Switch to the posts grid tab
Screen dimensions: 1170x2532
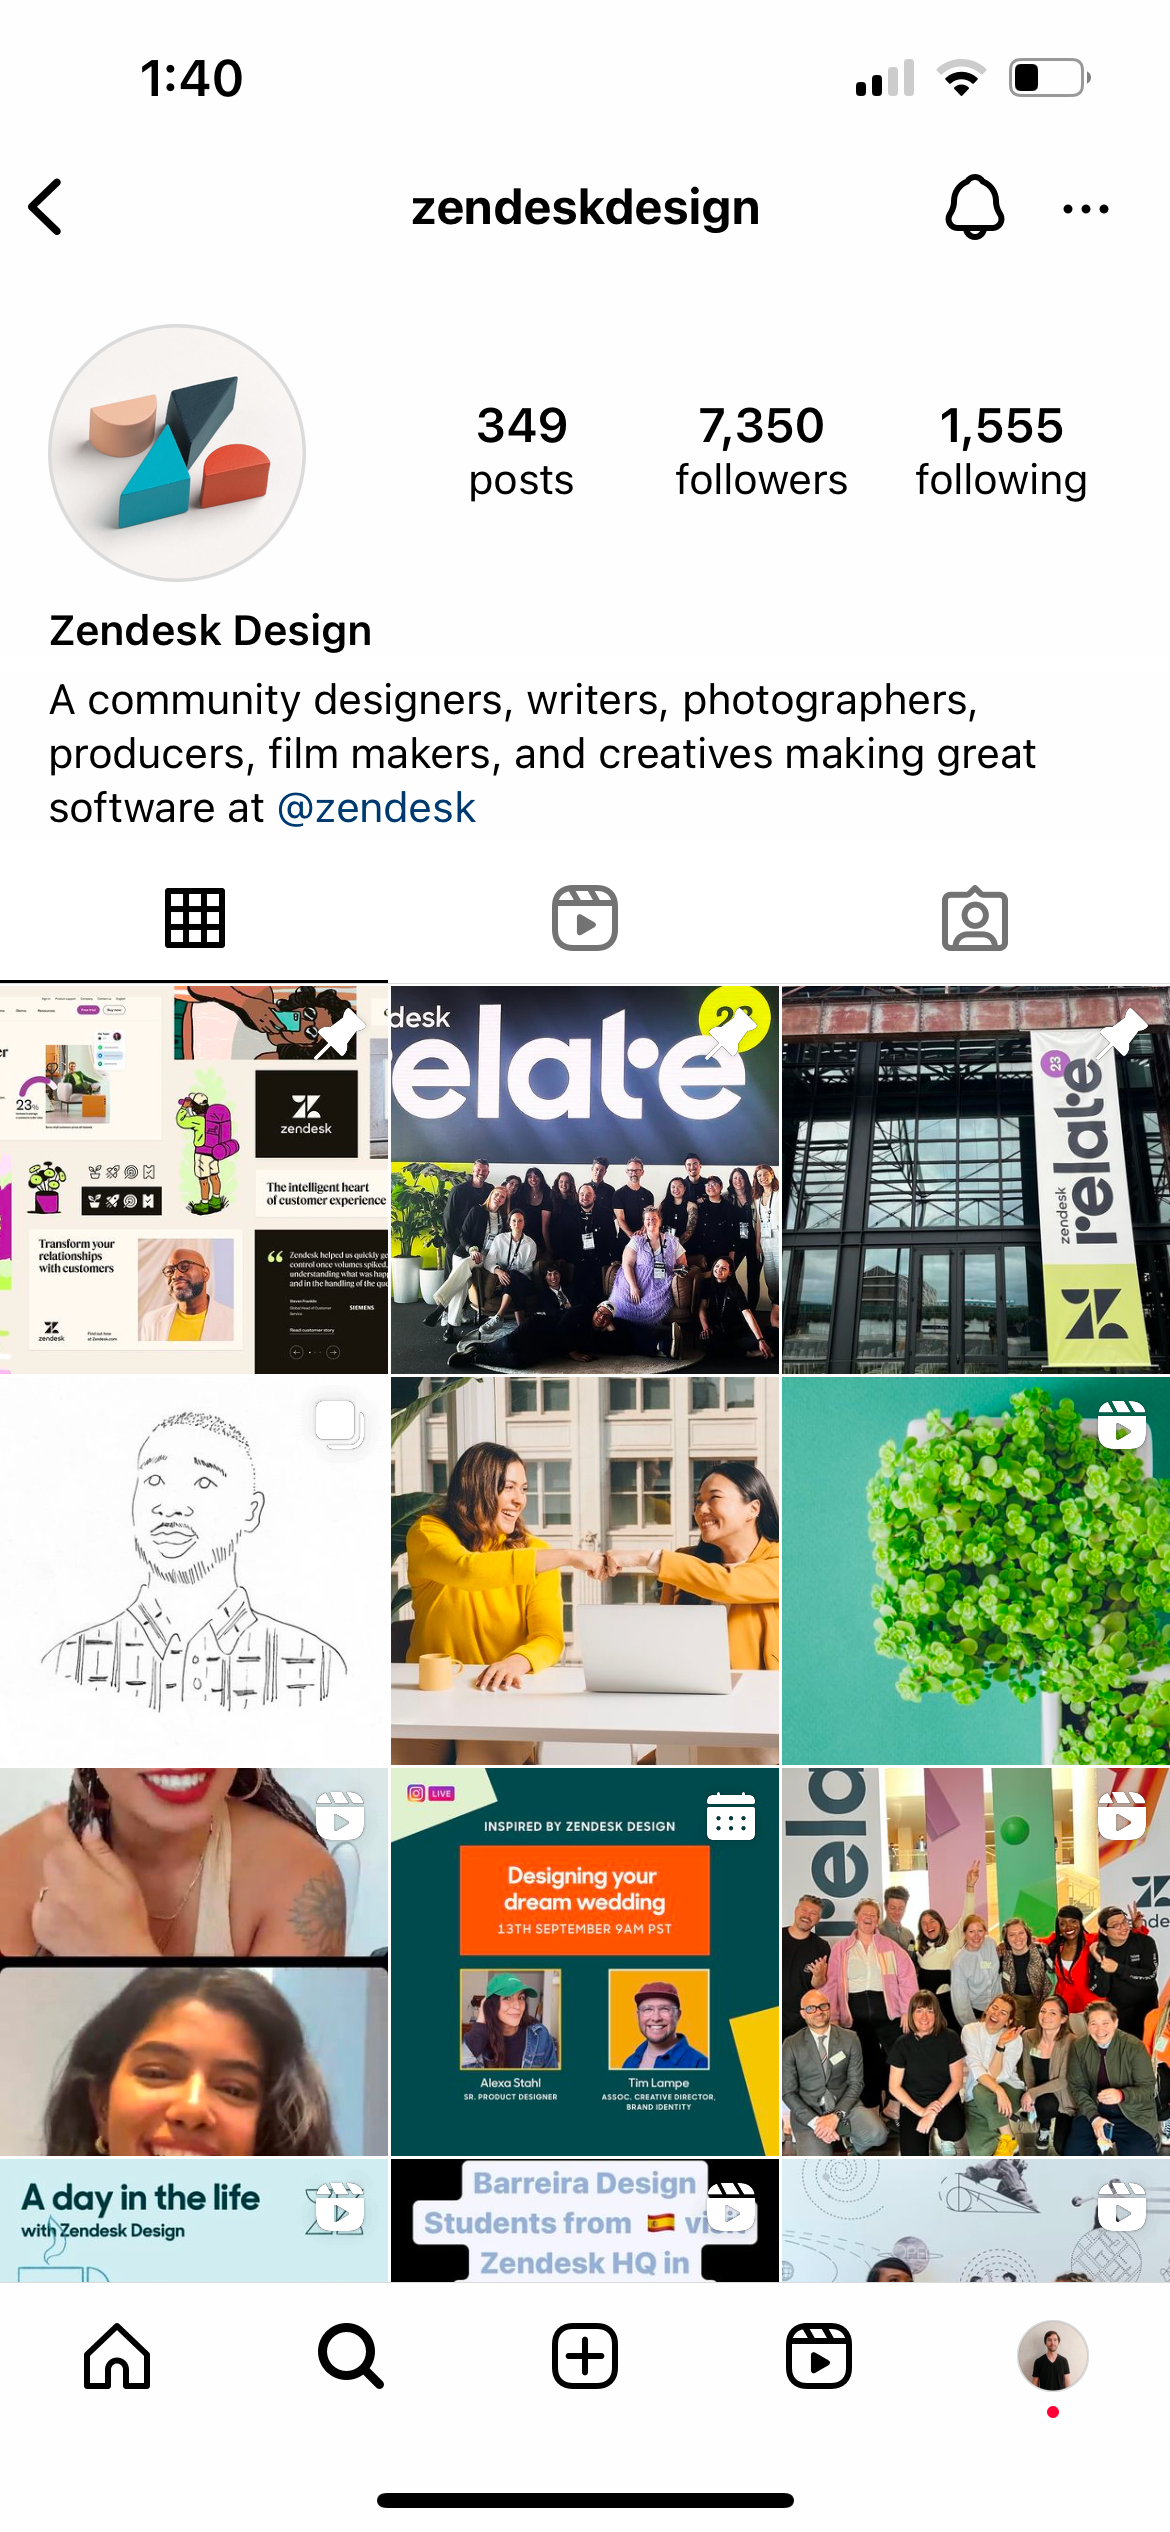pos(195,918)
